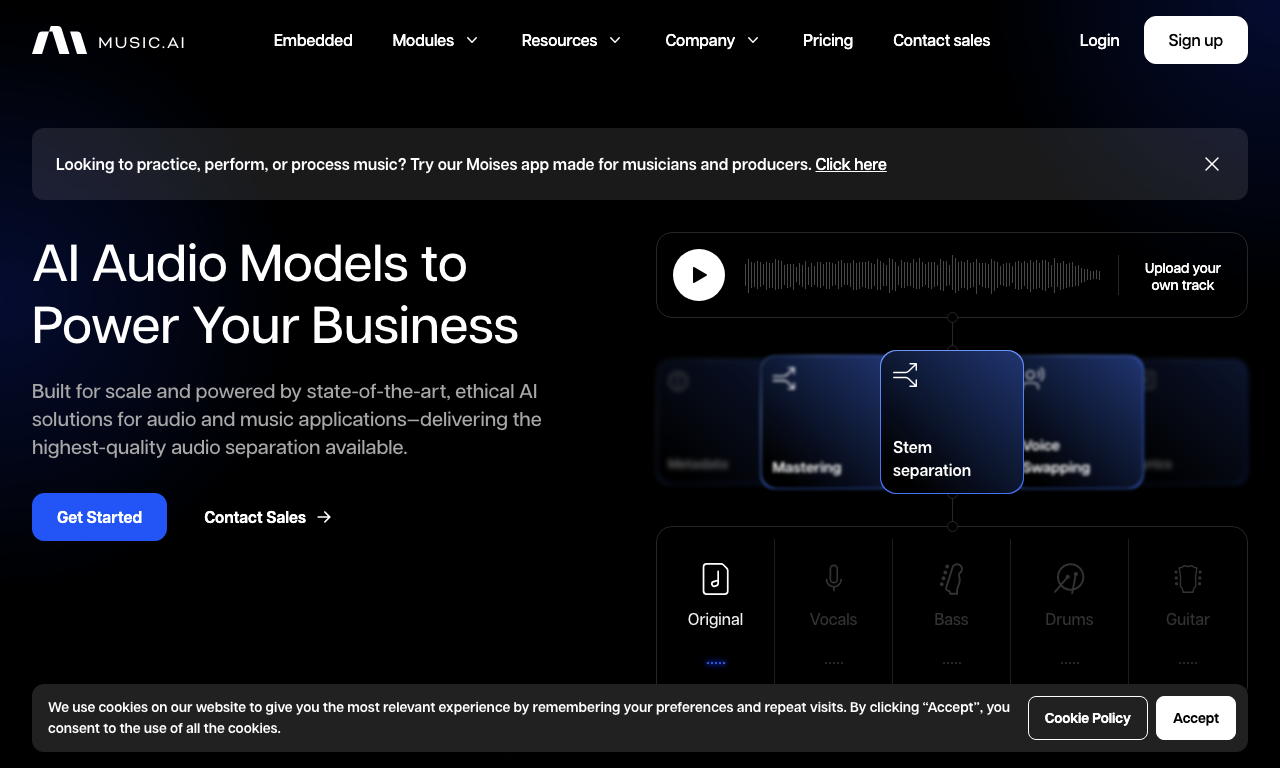
Task: Open the Resources dropdown menu
Action: click(x=572, y=40)
